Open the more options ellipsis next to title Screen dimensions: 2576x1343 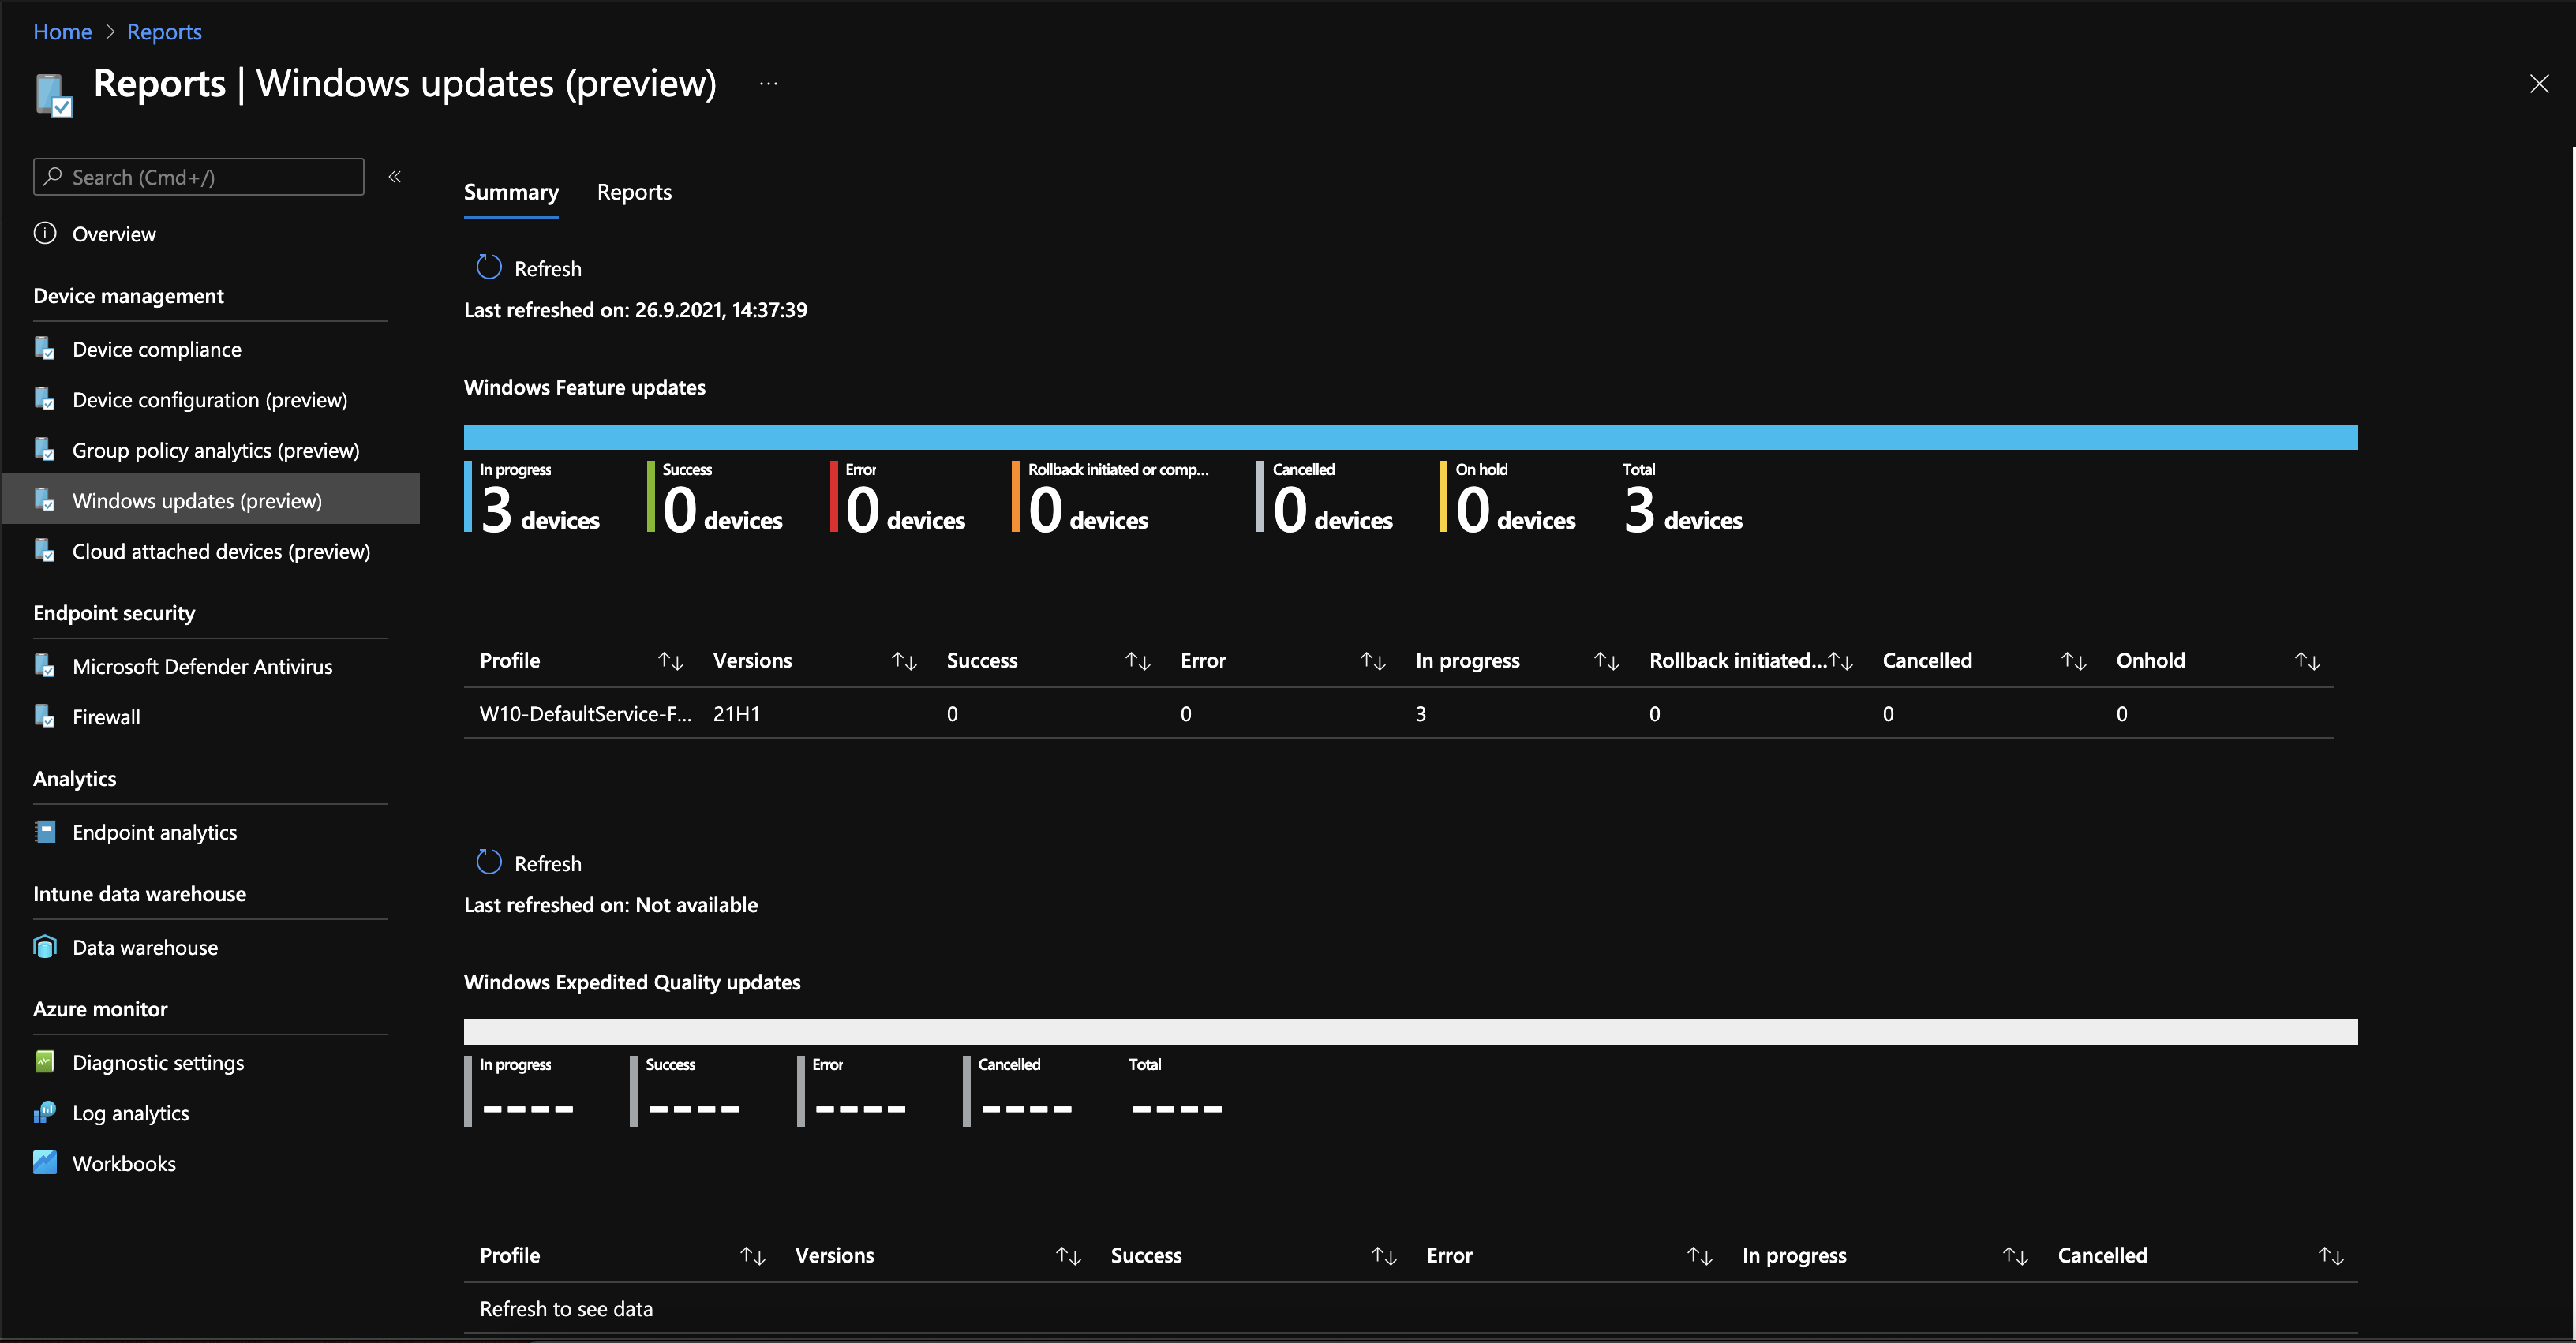(768, 84)
